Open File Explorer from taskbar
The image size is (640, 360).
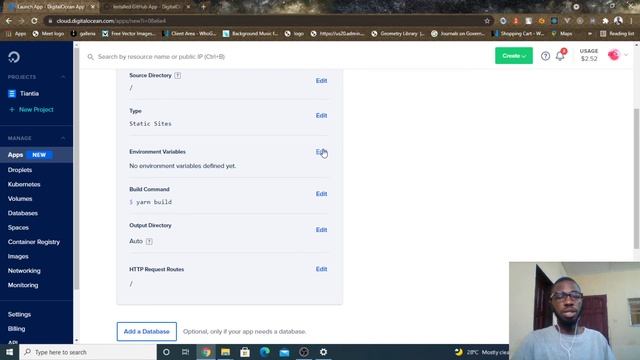point(225,352)
